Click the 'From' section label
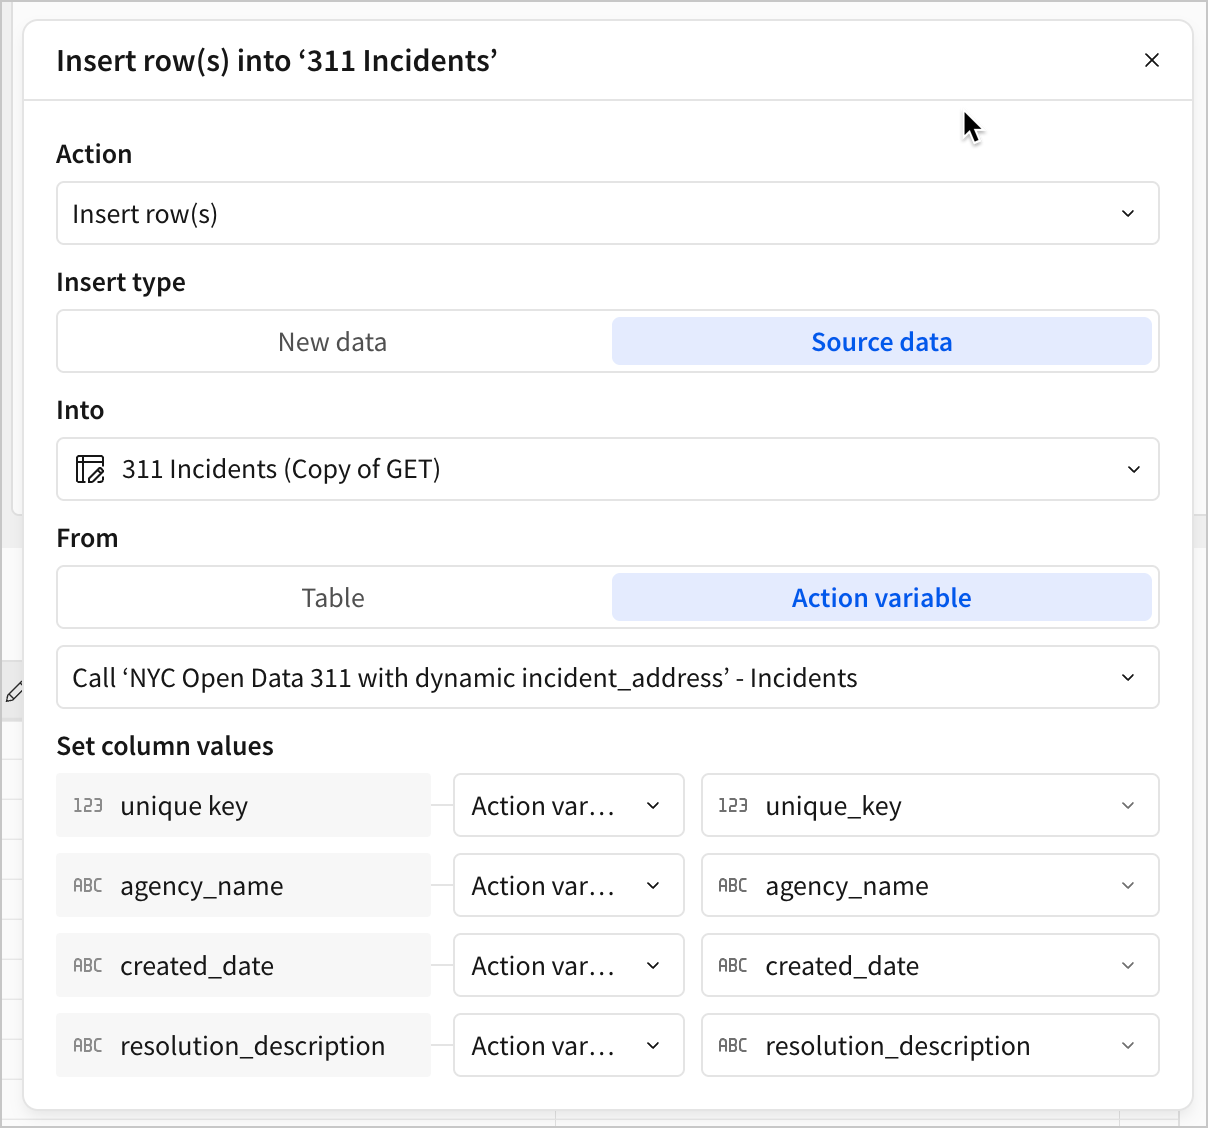This screenshot has width=1208, height=1128. [87, 538]
